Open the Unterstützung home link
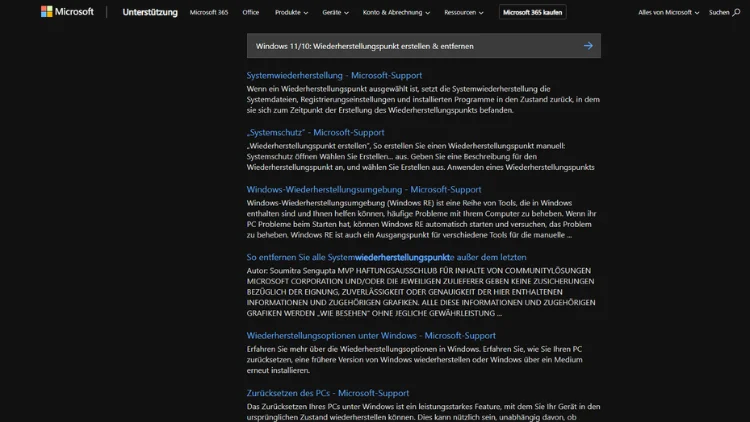 150,12
